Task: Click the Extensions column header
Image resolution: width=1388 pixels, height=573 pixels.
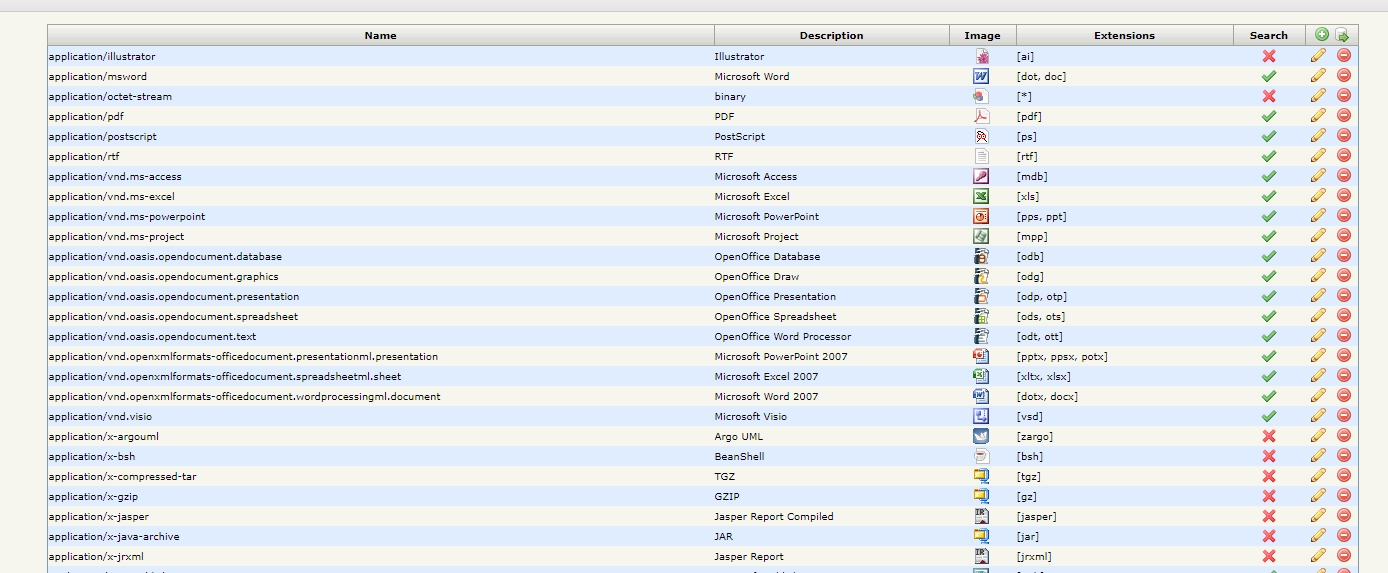Action: 1124,35
